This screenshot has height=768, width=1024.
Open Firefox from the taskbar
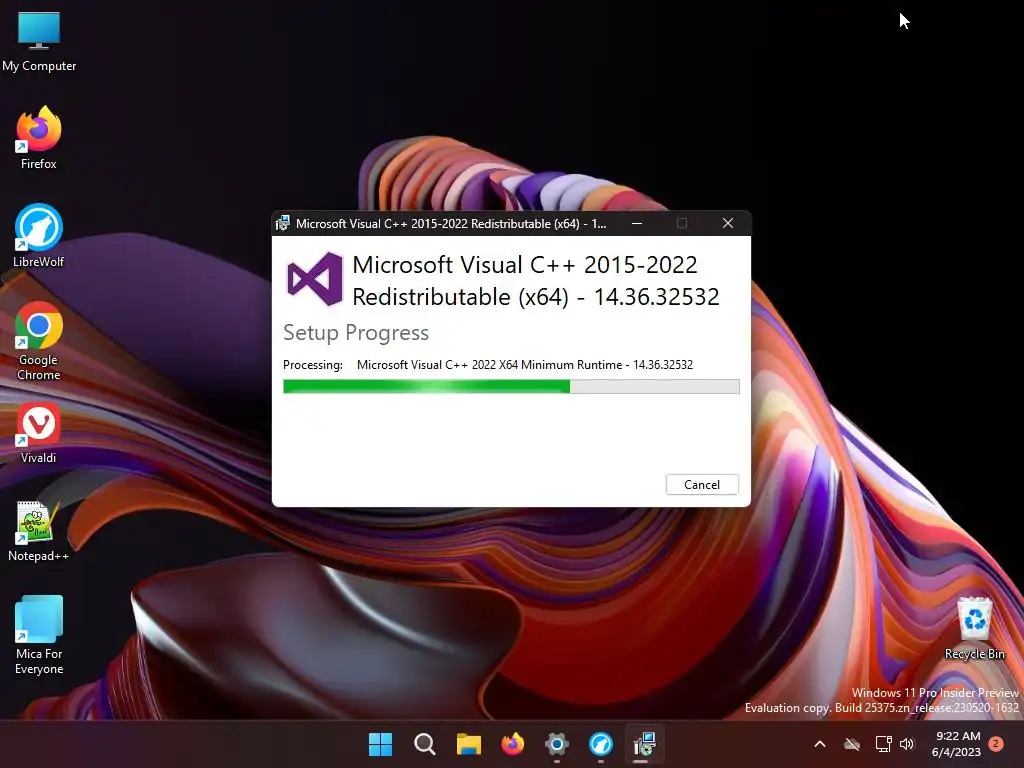(x=513, y=744)
